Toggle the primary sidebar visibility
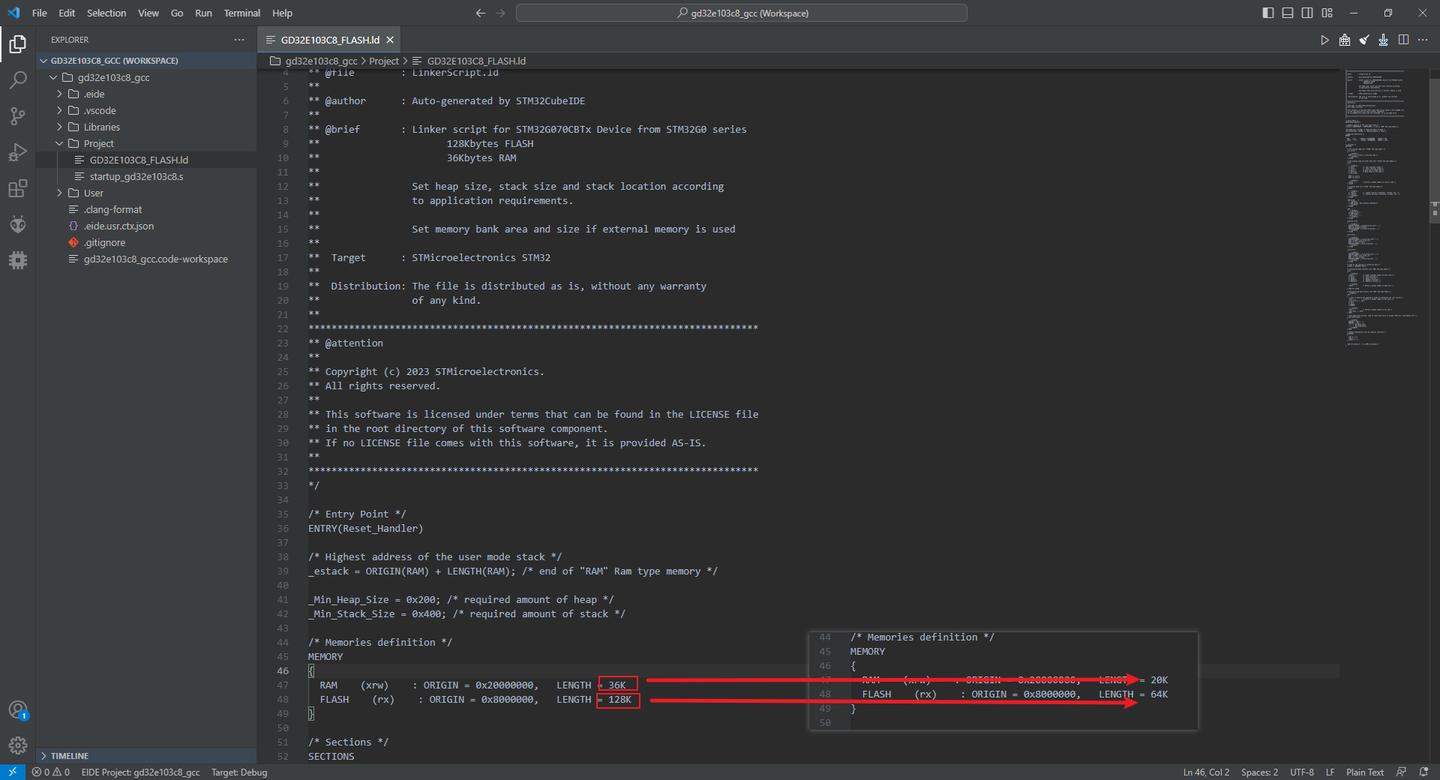The height and width of the screenshot is (780, 1440). point(1268,12)
